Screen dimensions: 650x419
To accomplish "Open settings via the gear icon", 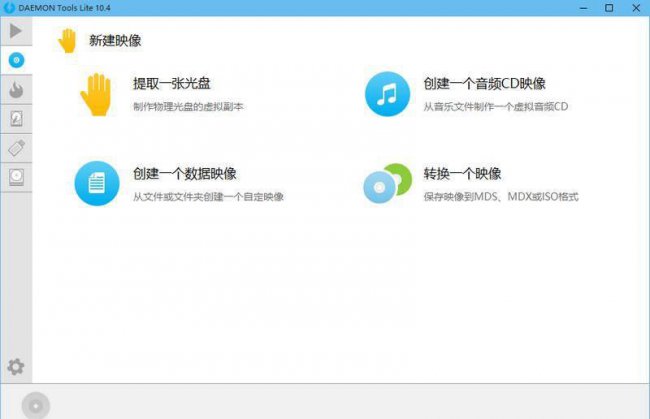I will (16, 367).
